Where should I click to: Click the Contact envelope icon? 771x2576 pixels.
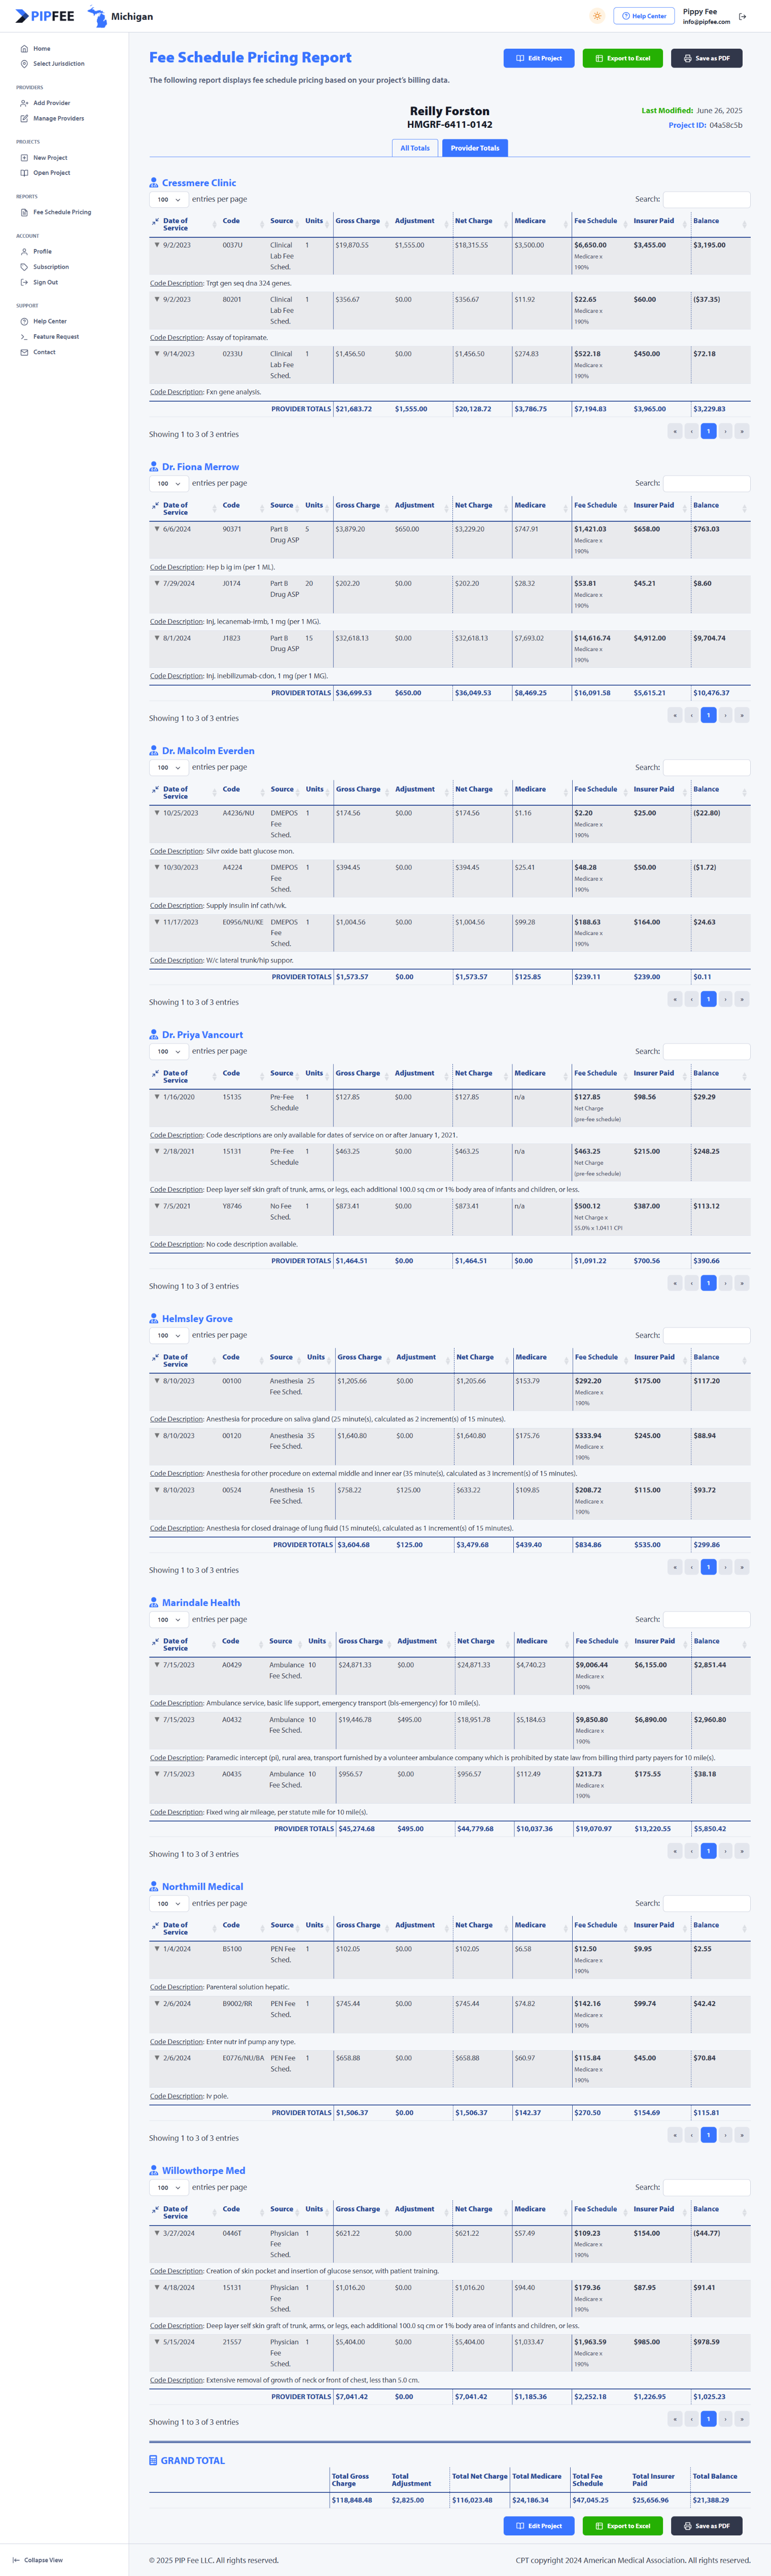click(24, 352)
